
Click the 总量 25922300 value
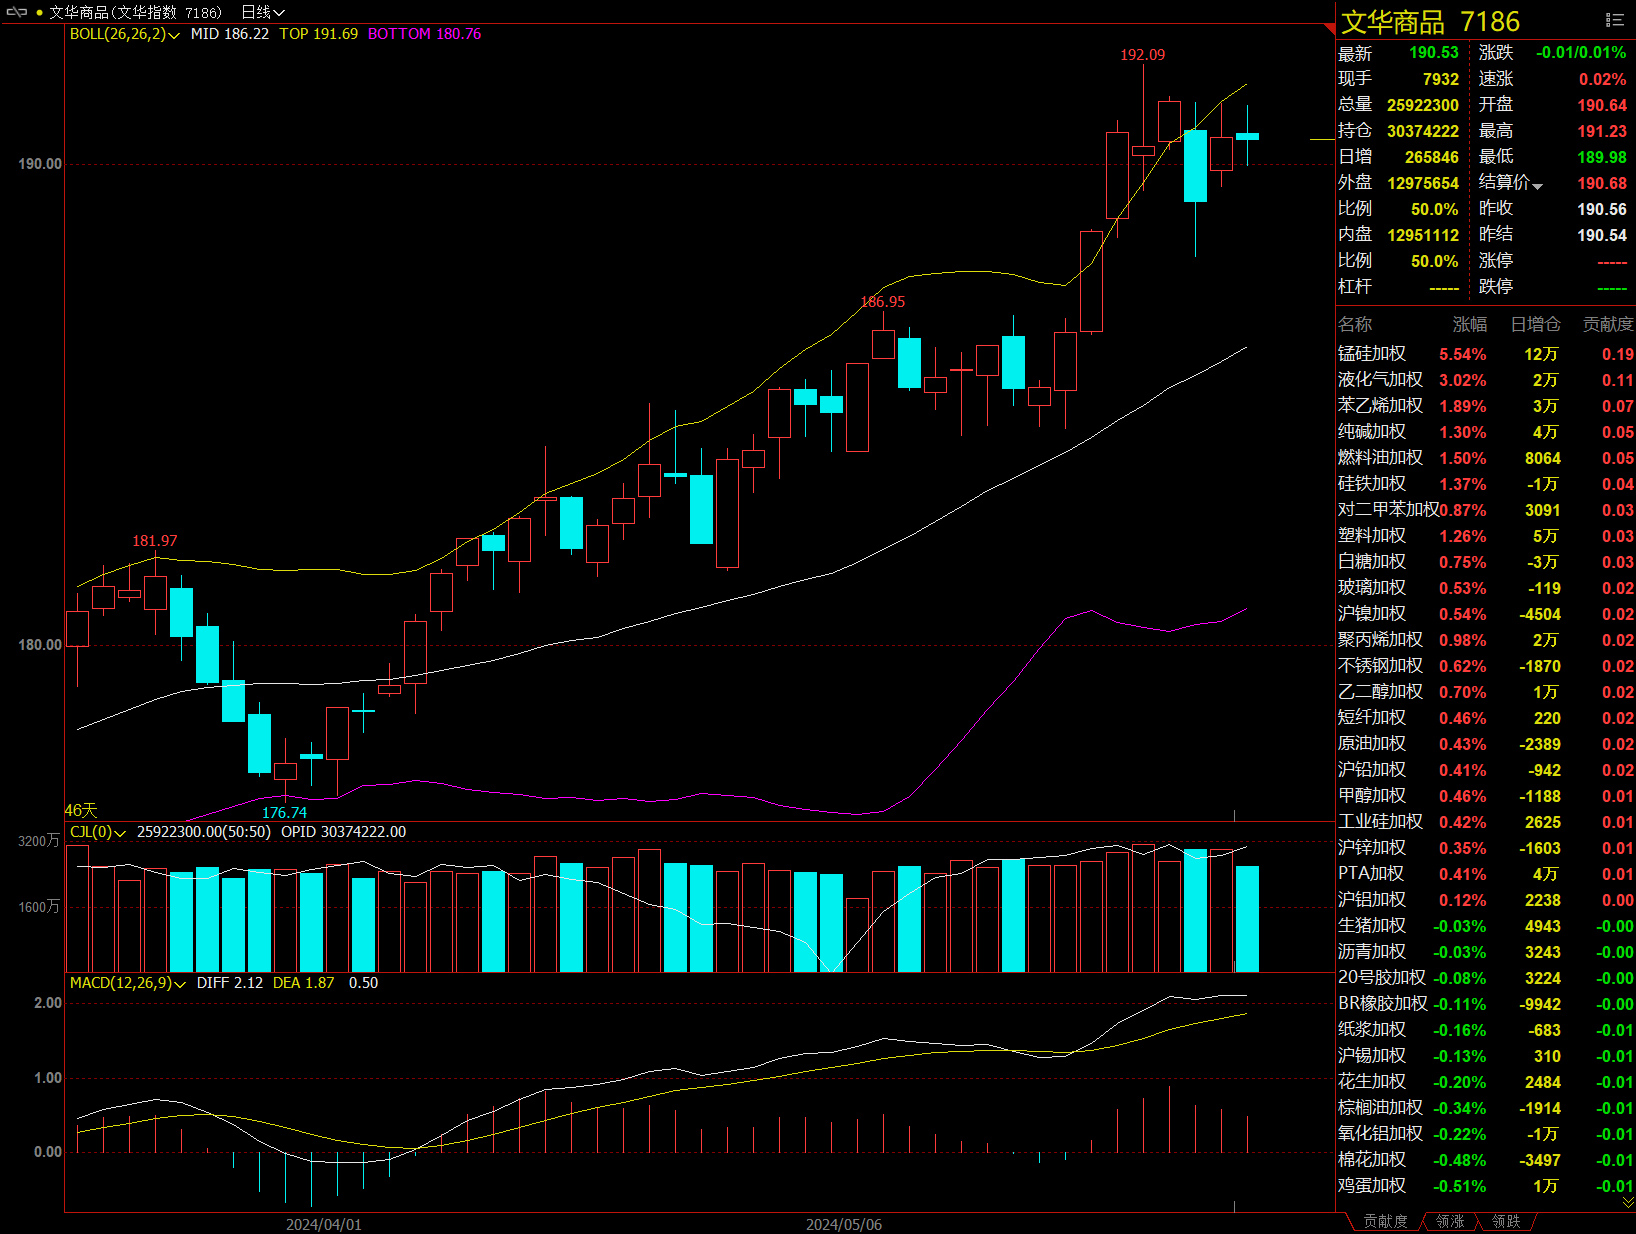[1423, 105]
